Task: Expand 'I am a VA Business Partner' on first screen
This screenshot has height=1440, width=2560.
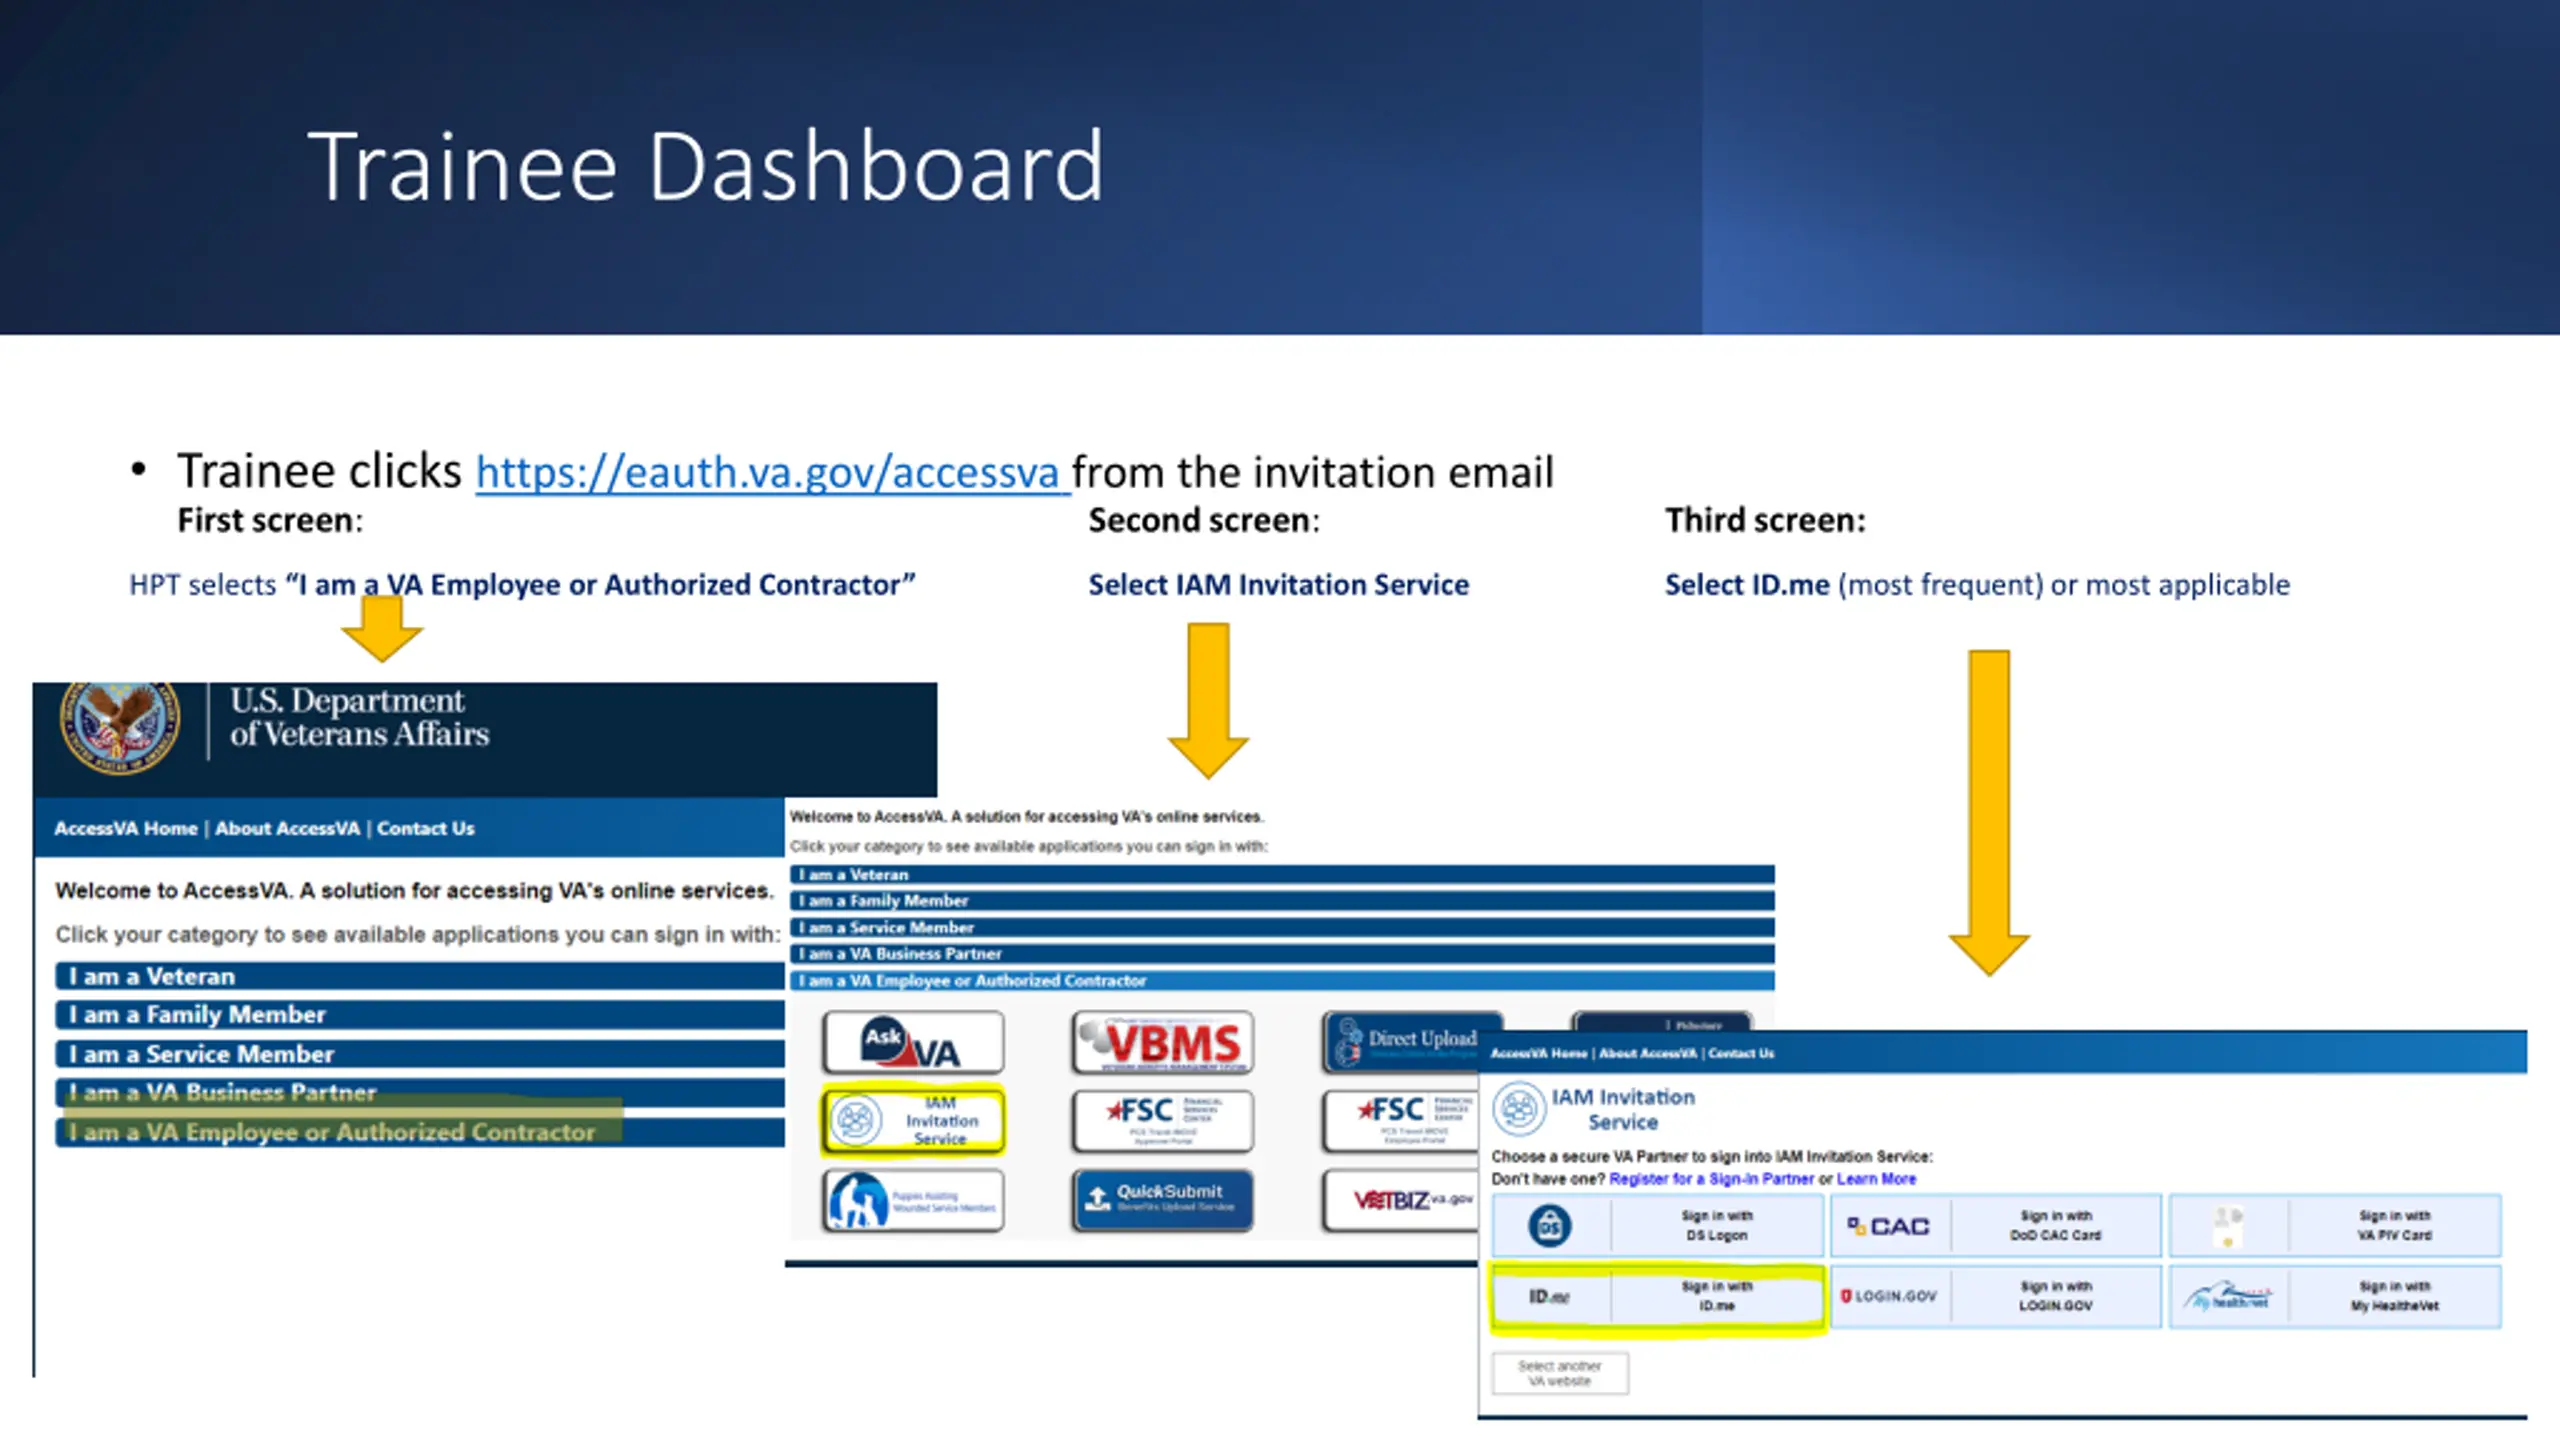Action: 420,1092
